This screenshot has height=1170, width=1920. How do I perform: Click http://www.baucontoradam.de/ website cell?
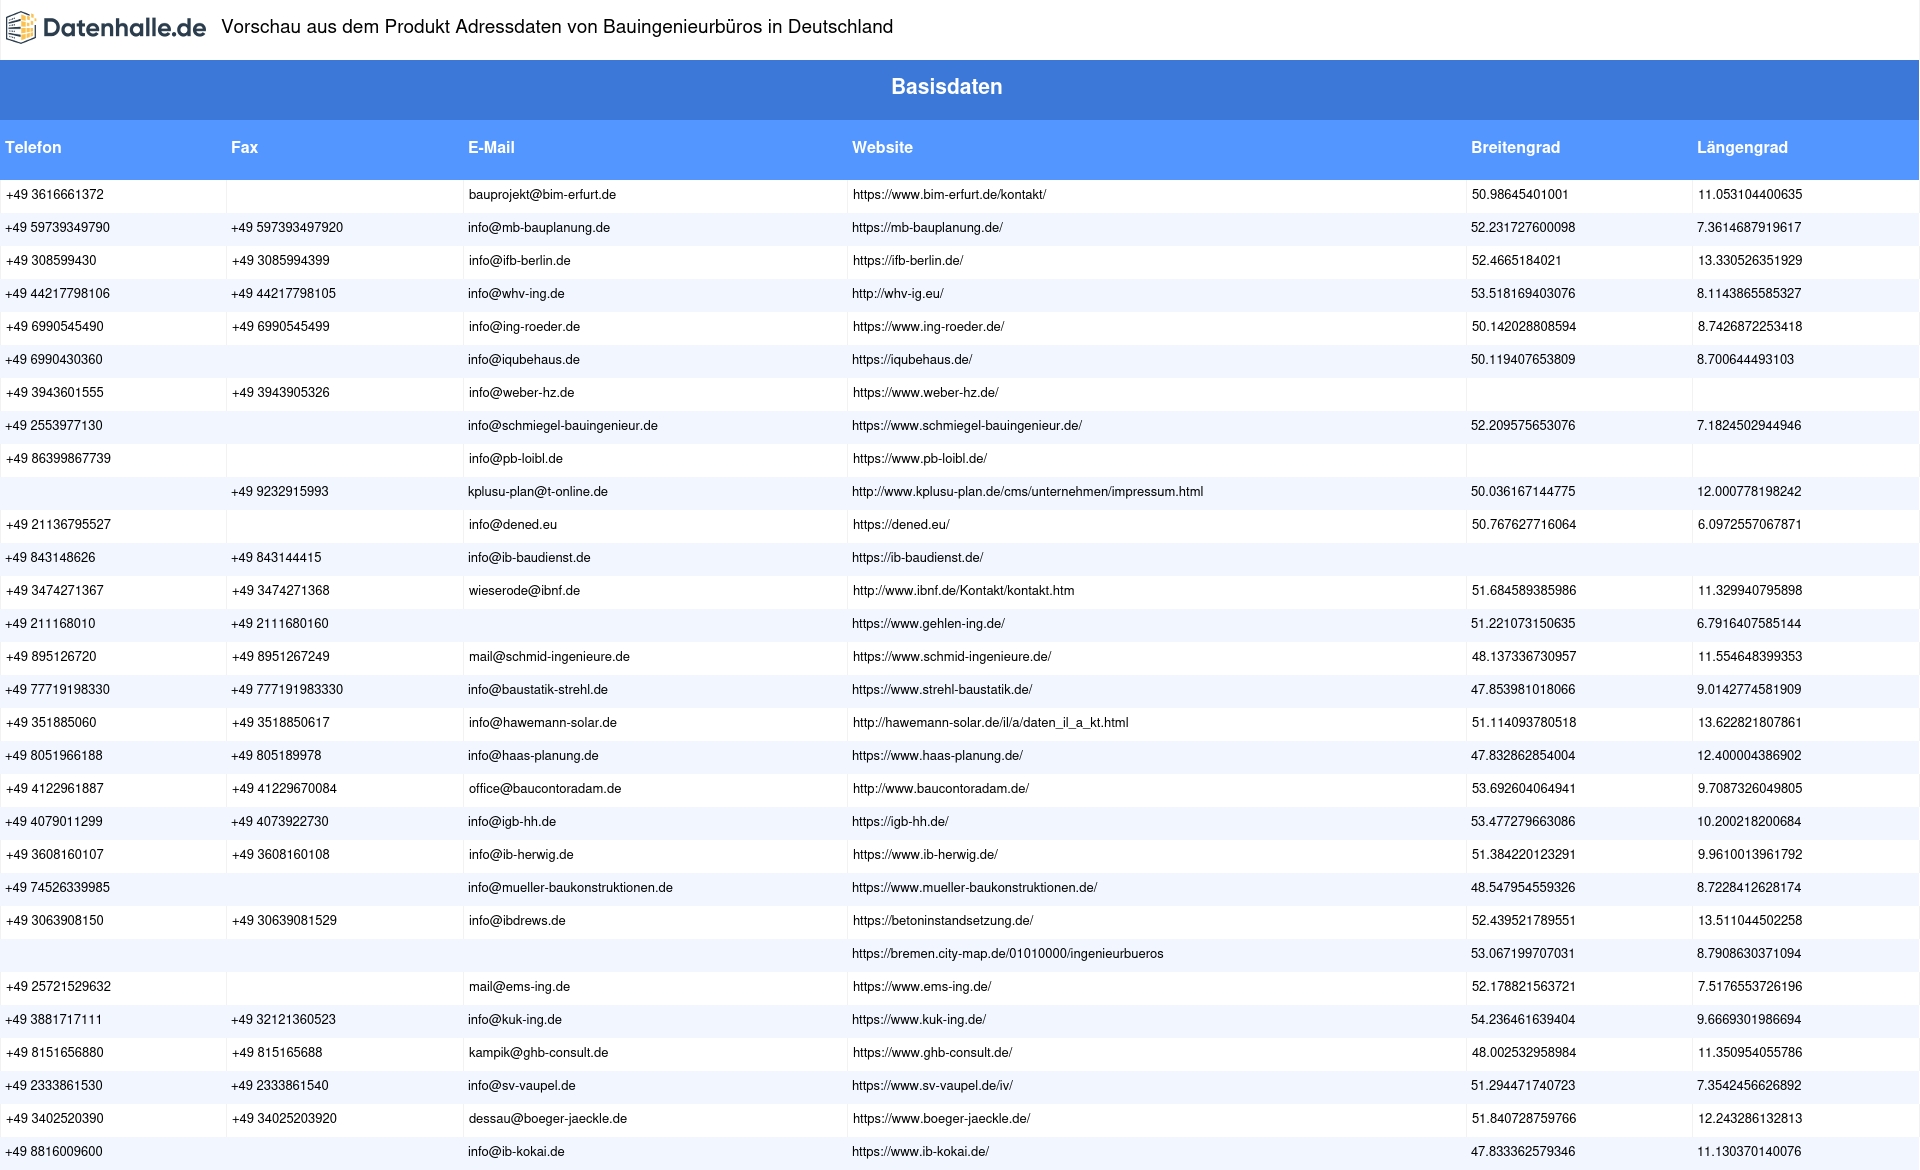(x=941, y=789)
